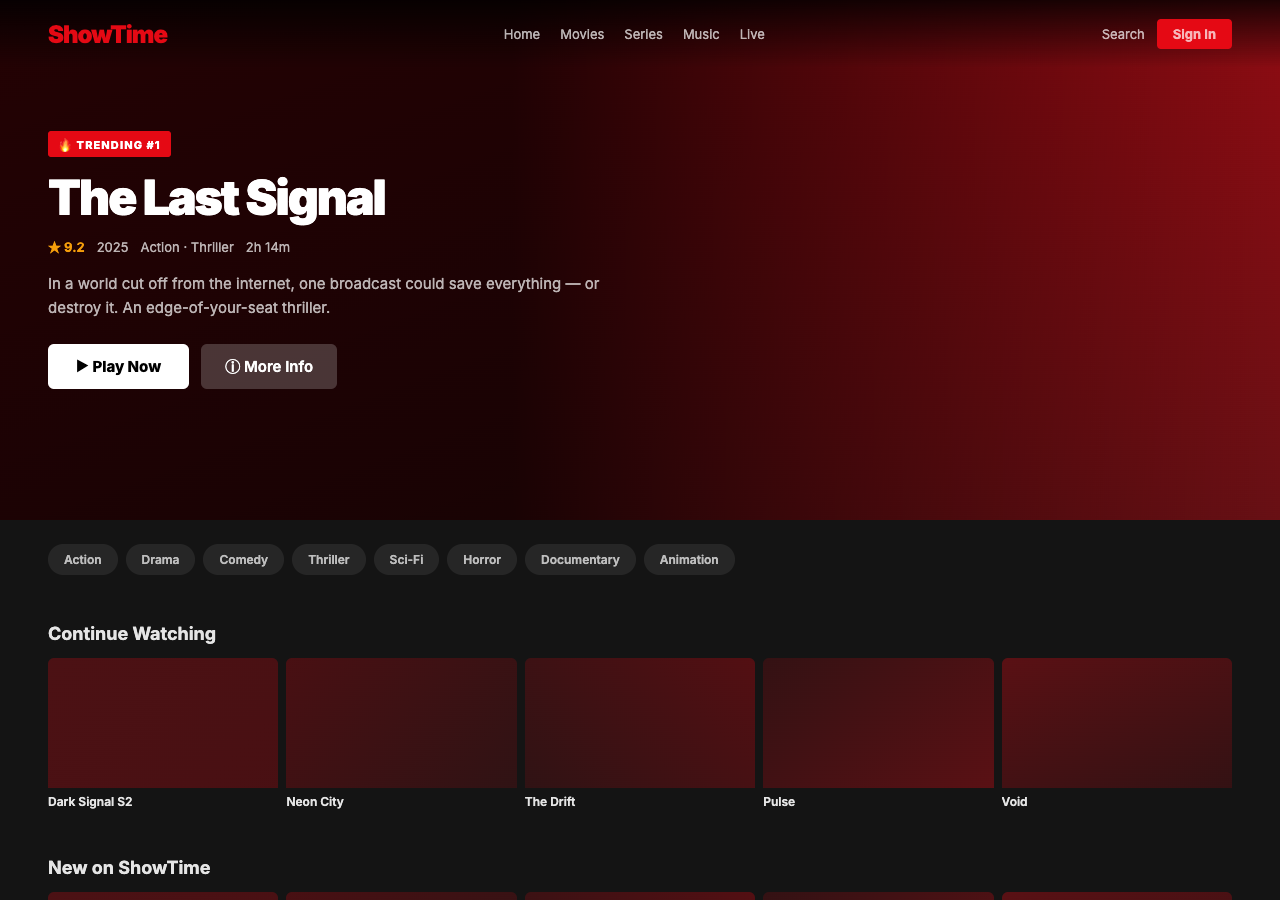Open More Info for The Last Signal
Image resolution: width=1280 pixels, height=900 pixels.
click(x=268, y=366)
